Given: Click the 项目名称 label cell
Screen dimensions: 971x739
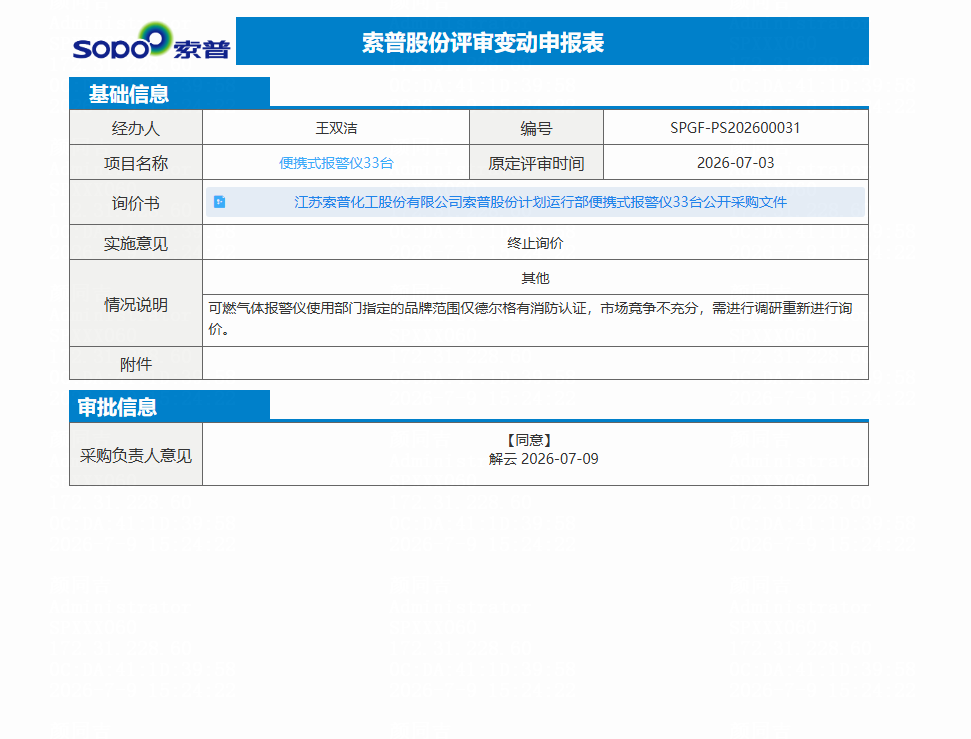Looking at the screenshot, I should click(136, 163).
